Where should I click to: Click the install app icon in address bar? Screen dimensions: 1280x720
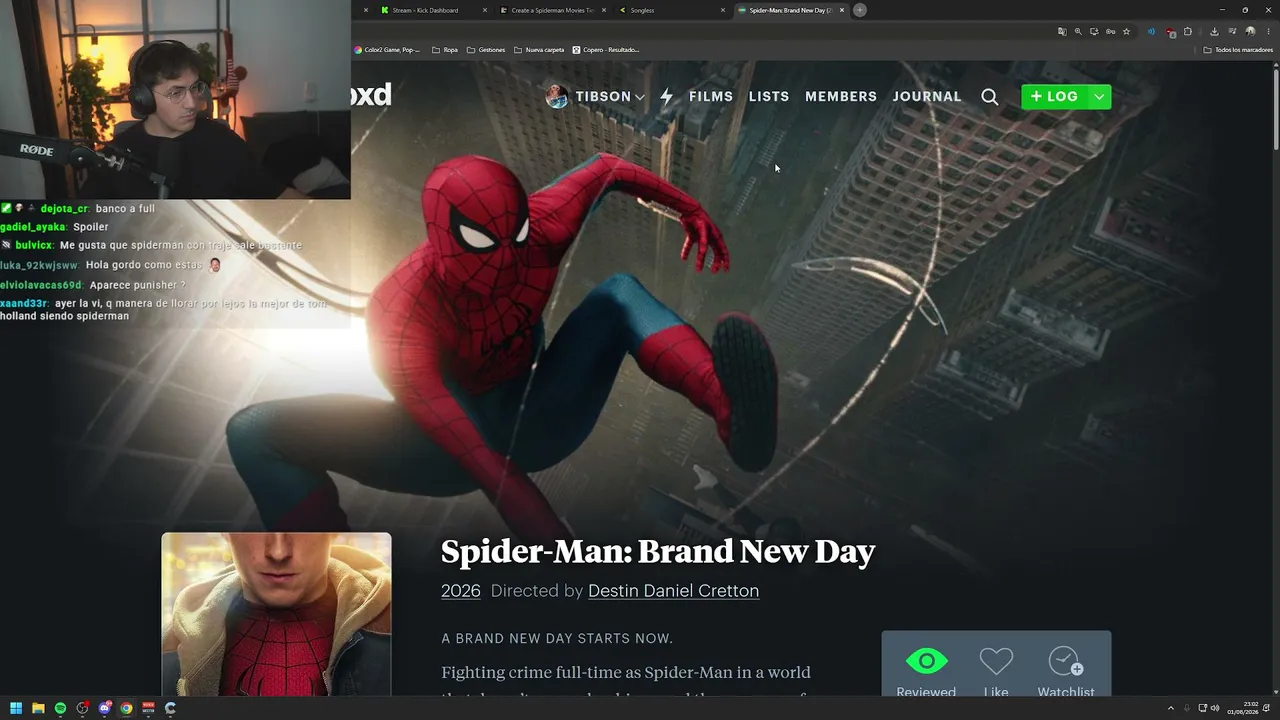point(1094,32)
